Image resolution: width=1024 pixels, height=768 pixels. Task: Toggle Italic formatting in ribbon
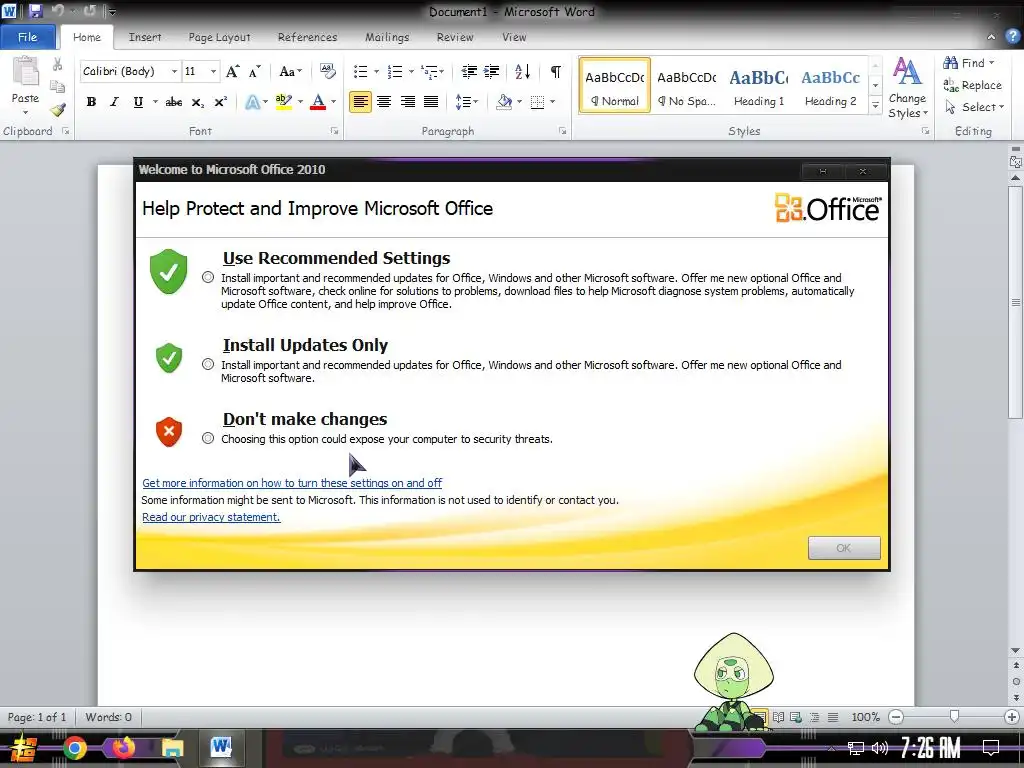pyautogui.click(x=114, y=102)
